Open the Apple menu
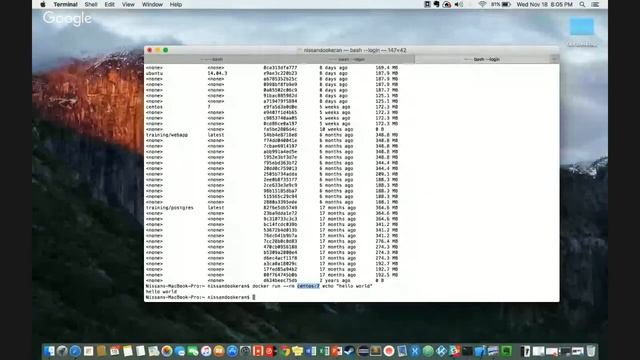The width and height of the screenshot is (640, 360). (x=43, y=4)
